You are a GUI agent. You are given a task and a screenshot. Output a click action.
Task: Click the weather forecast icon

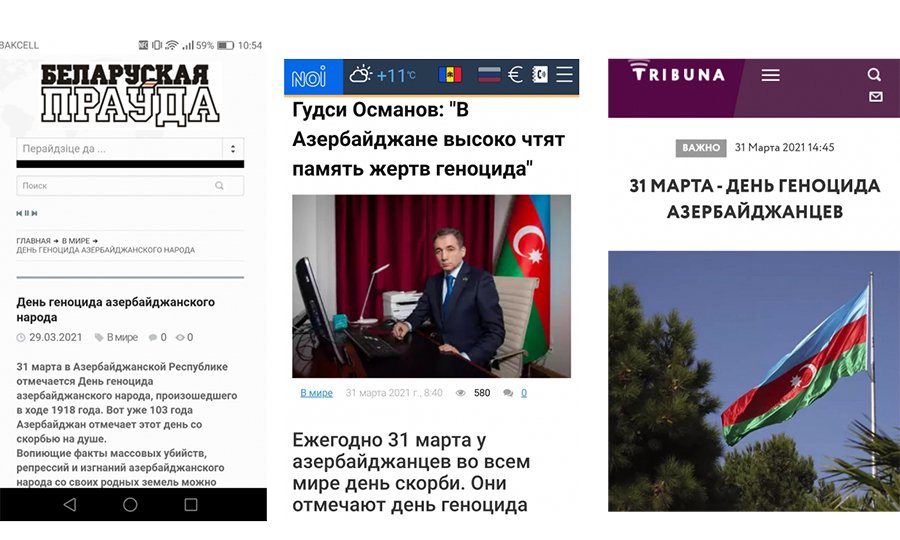coord(361,75)
